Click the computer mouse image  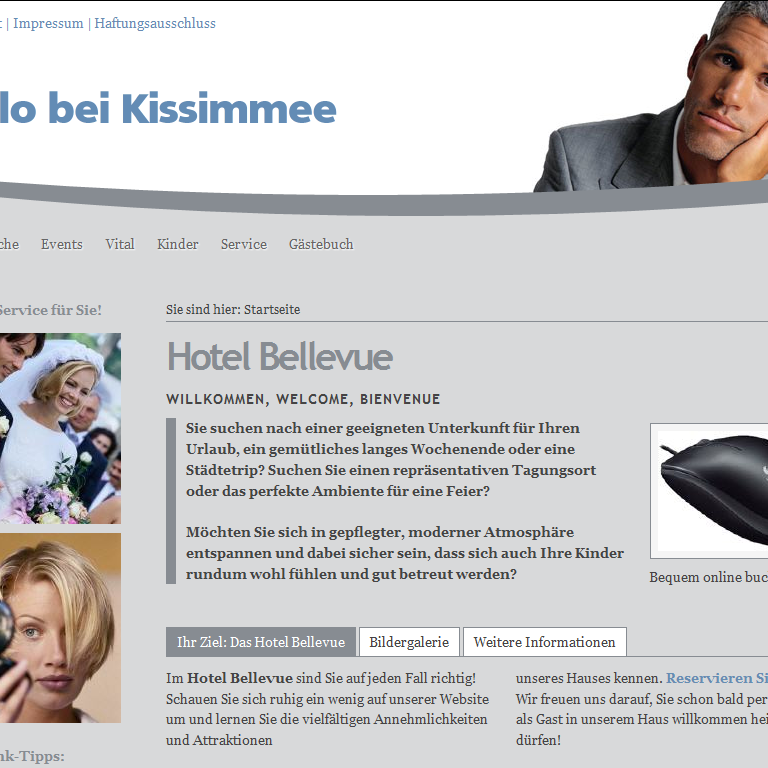point(709,491)
